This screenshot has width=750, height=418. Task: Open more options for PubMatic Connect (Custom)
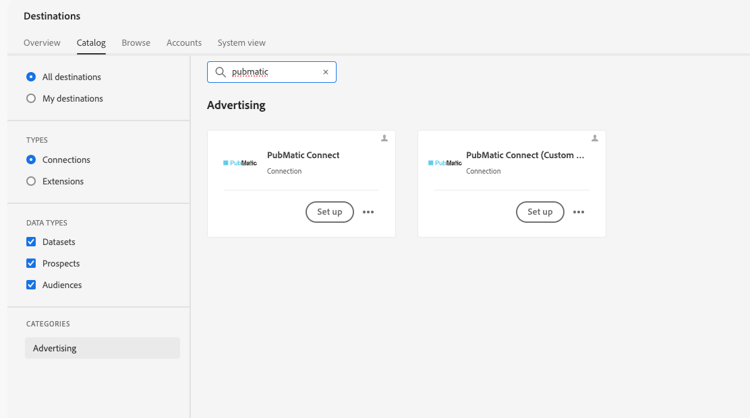[578, 212]
